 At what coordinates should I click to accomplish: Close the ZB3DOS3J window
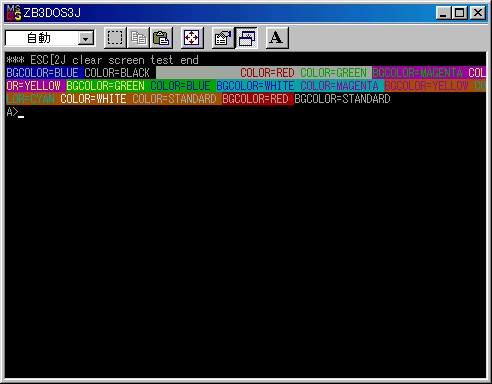point(478,13)
